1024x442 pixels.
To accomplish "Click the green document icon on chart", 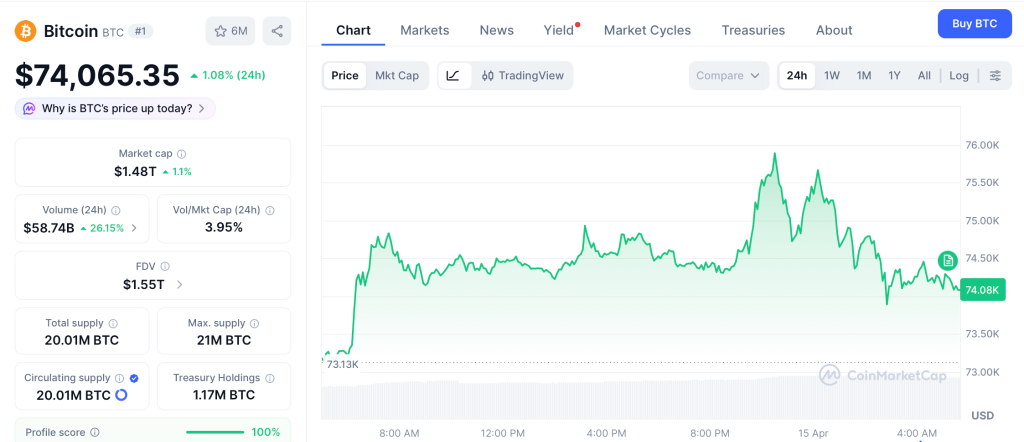I will (x=947, y=261).
